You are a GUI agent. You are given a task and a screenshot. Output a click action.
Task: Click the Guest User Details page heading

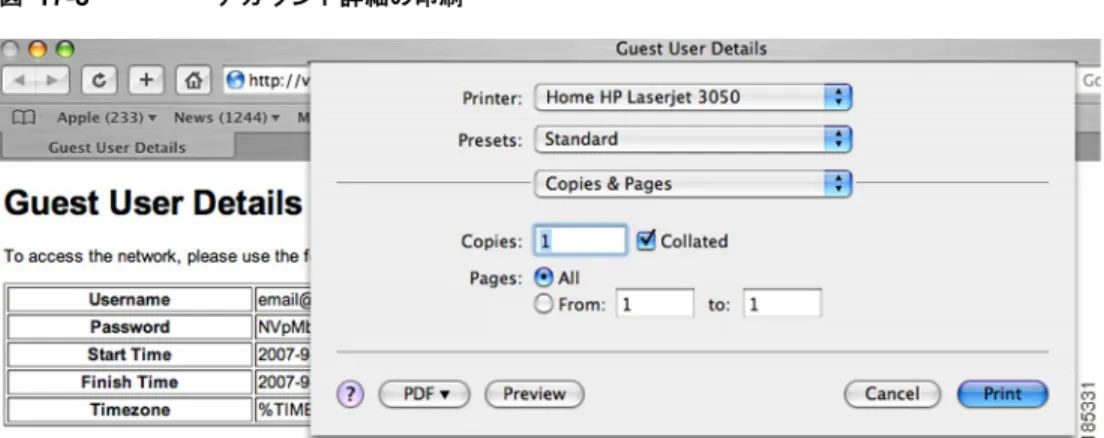click(153, 204)
